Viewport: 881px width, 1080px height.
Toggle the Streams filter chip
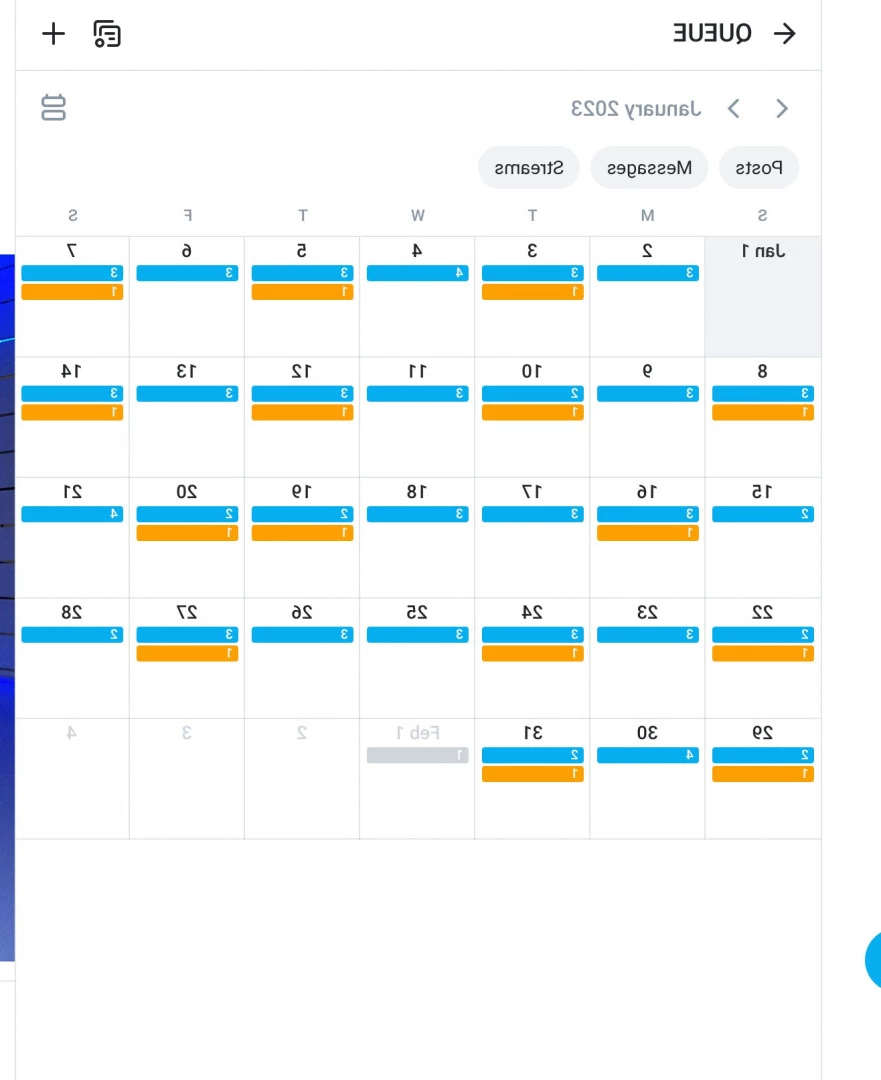click(x=528, y=167)
